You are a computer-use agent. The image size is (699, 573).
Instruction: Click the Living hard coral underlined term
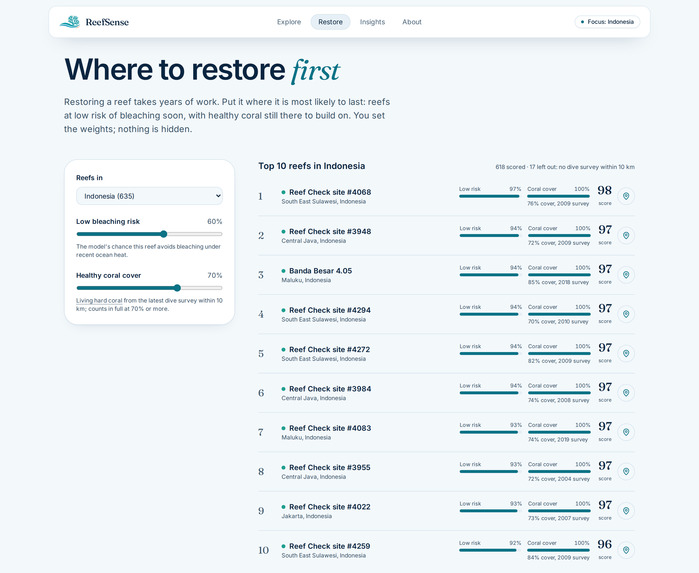point(99,301)
